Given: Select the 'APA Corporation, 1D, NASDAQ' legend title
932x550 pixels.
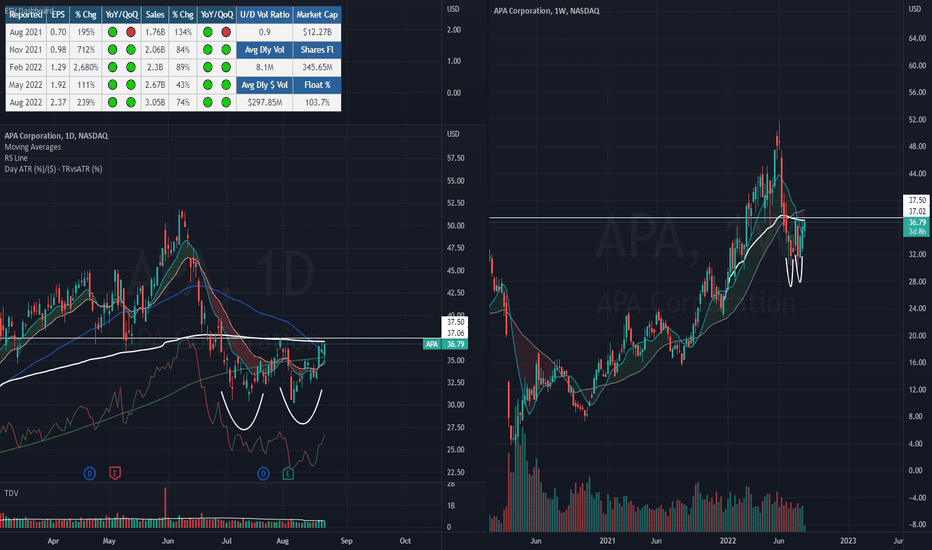Looking at the screenshot, I should 56,136.
